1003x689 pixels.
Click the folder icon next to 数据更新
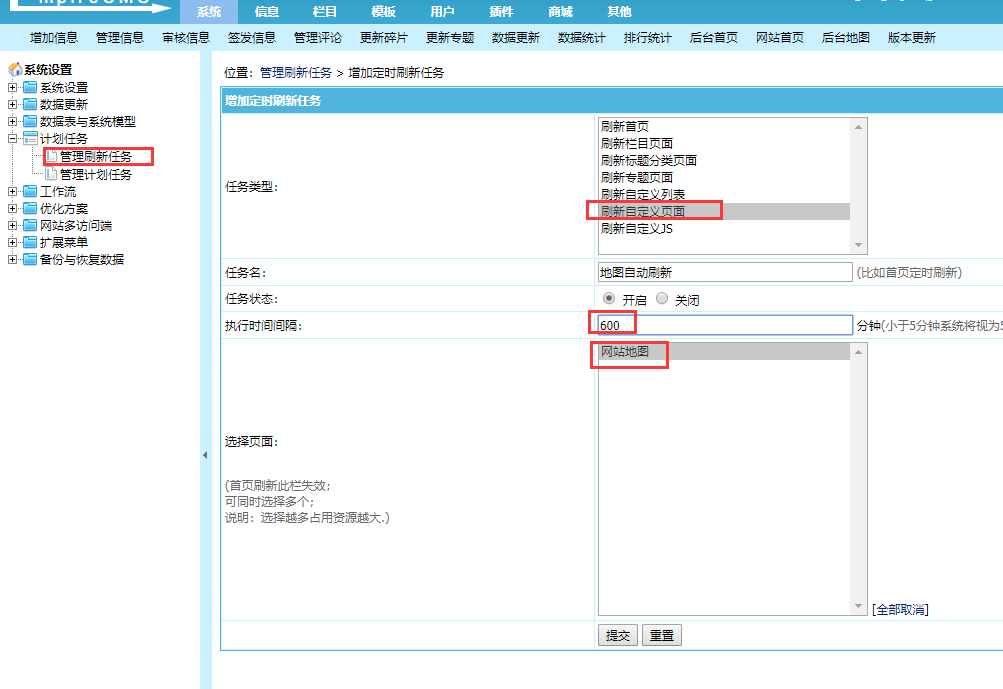[x=30, y=105]
